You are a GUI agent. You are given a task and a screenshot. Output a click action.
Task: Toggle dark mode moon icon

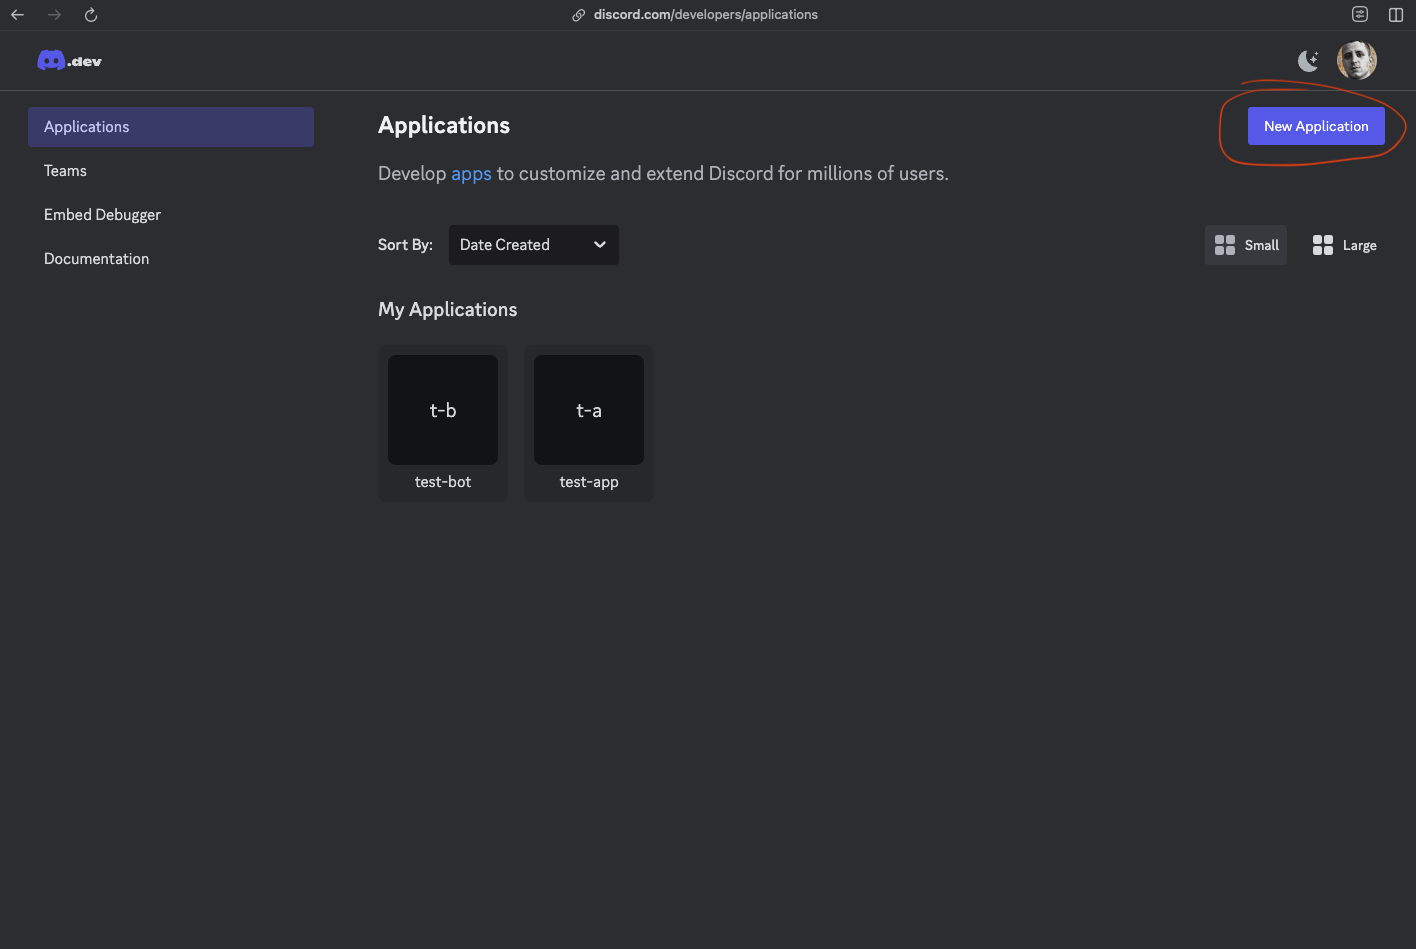(1308, 61)
